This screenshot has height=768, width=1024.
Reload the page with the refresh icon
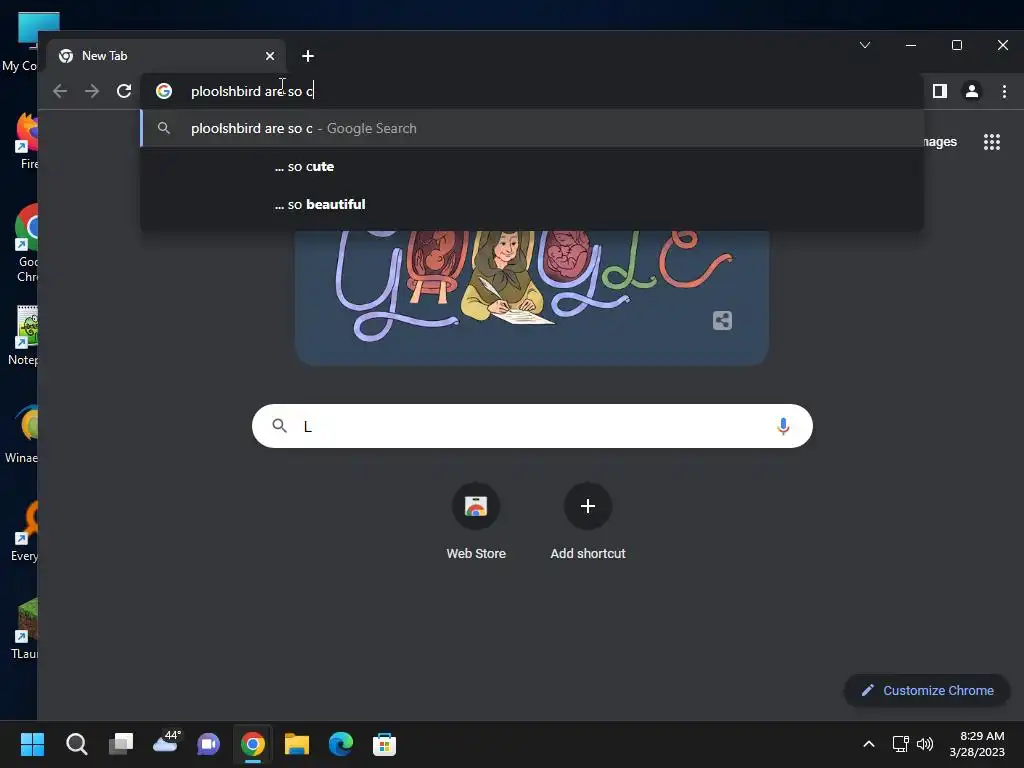(124, 91)
